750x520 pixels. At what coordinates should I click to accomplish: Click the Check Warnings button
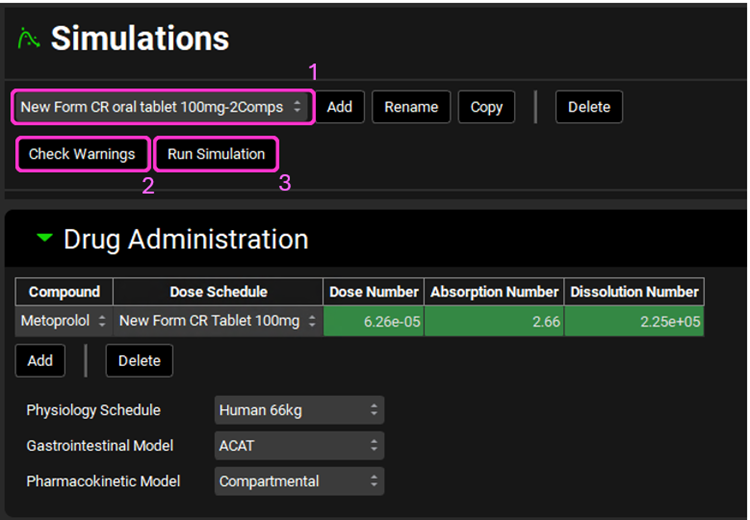(82, 154)
